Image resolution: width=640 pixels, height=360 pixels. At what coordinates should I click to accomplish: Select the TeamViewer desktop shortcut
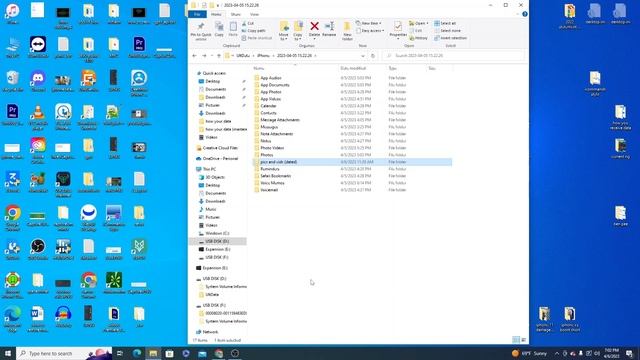(38, 47)
